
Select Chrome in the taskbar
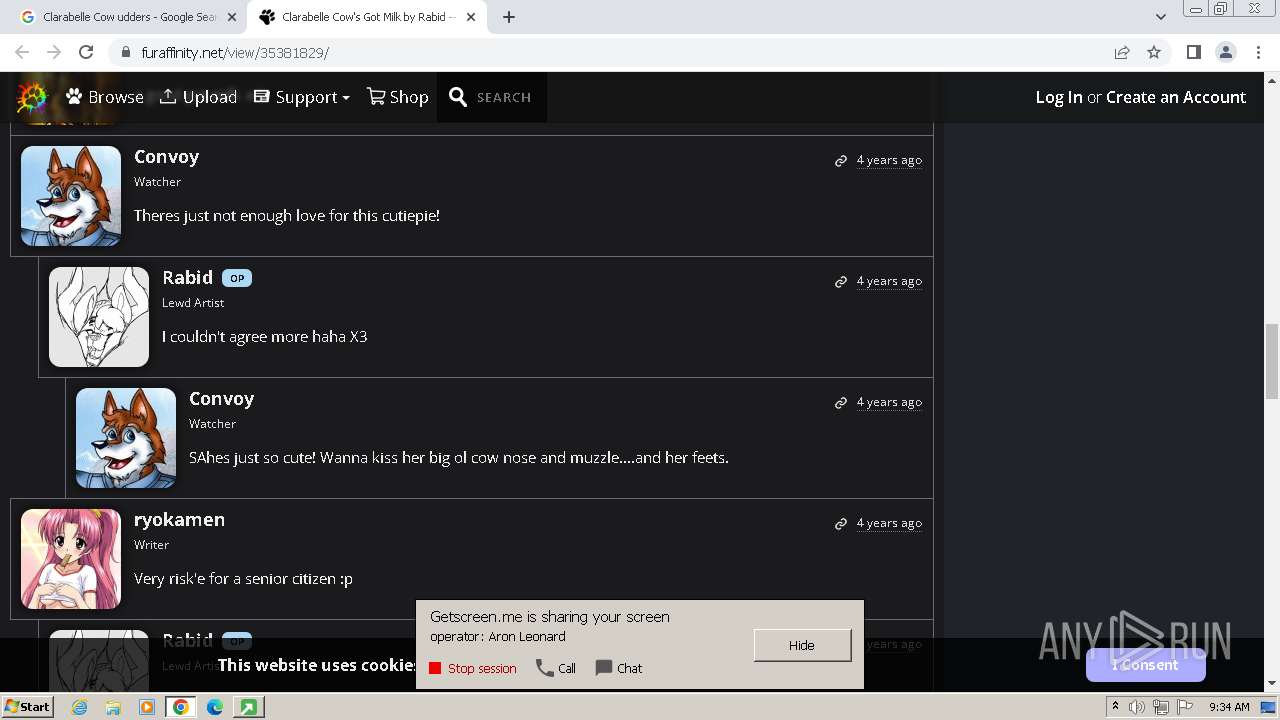[x=181, y=707]
